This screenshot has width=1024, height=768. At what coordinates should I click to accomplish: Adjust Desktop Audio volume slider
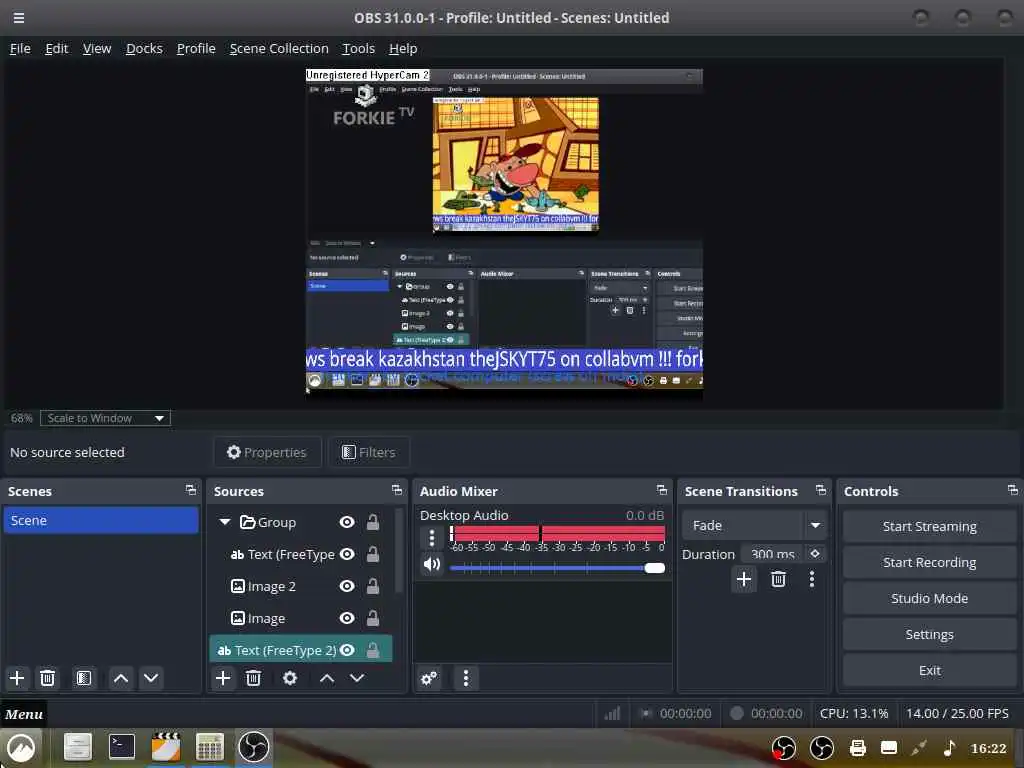pyautogui.click(x=557, y=568)
